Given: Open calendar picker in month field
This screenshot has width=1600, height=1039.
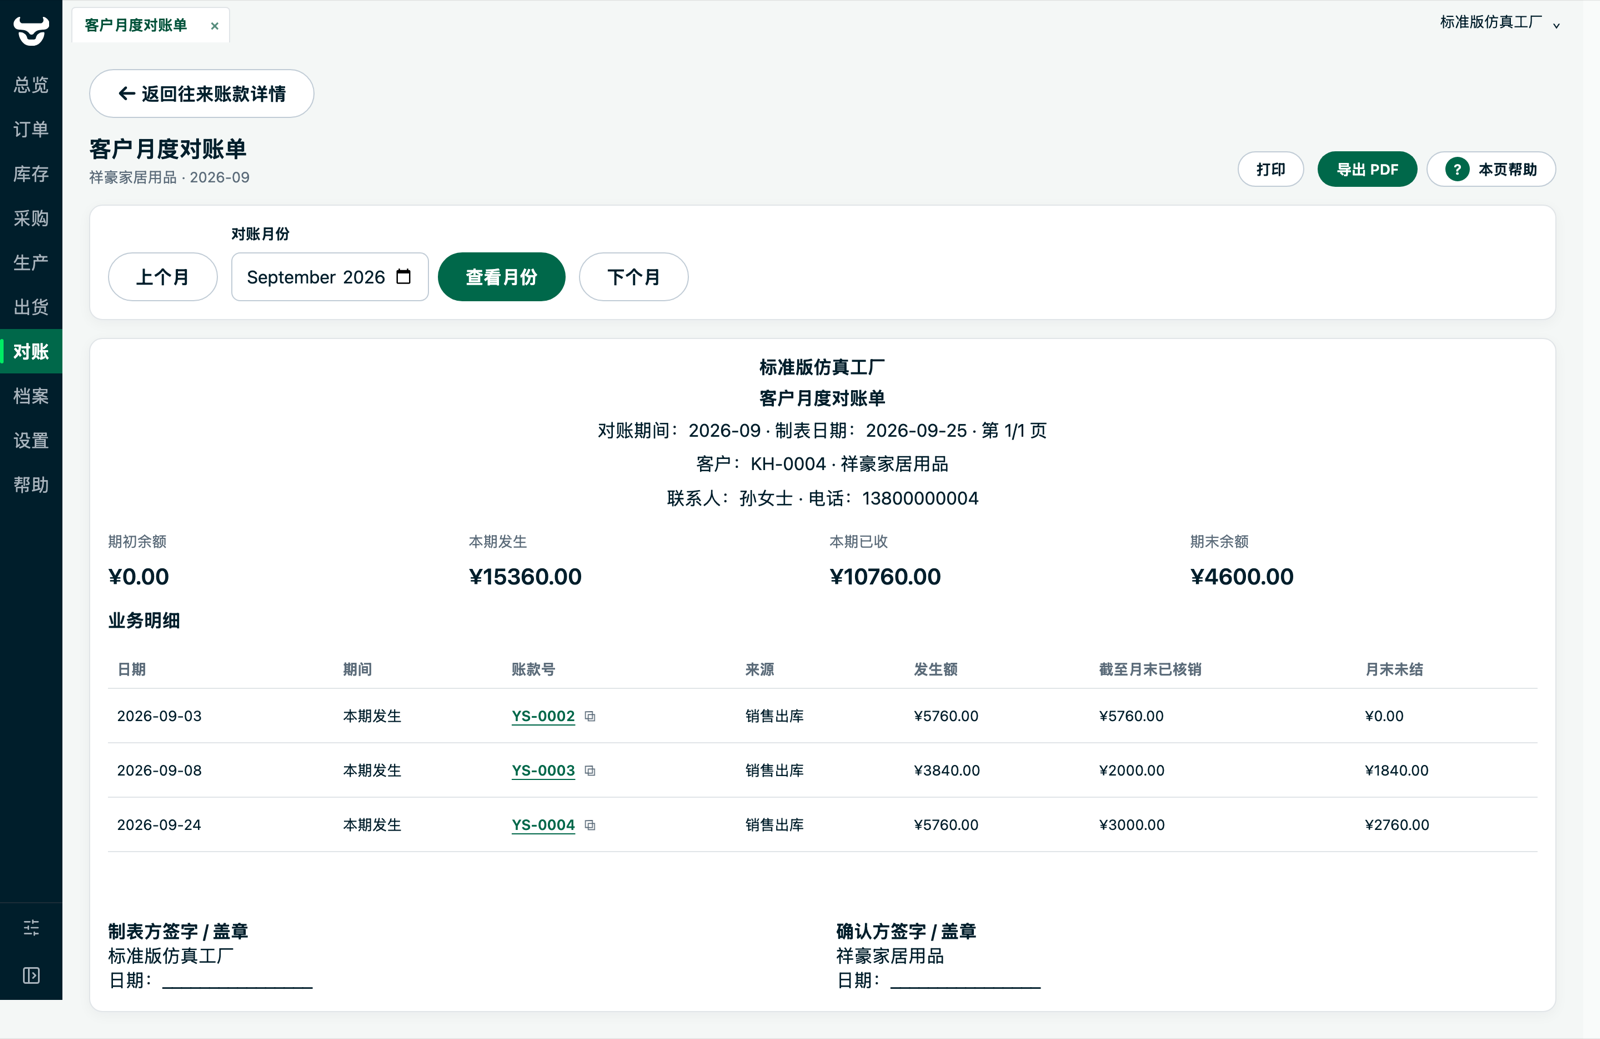Looking at the screenshot, I should coord(404,277).
